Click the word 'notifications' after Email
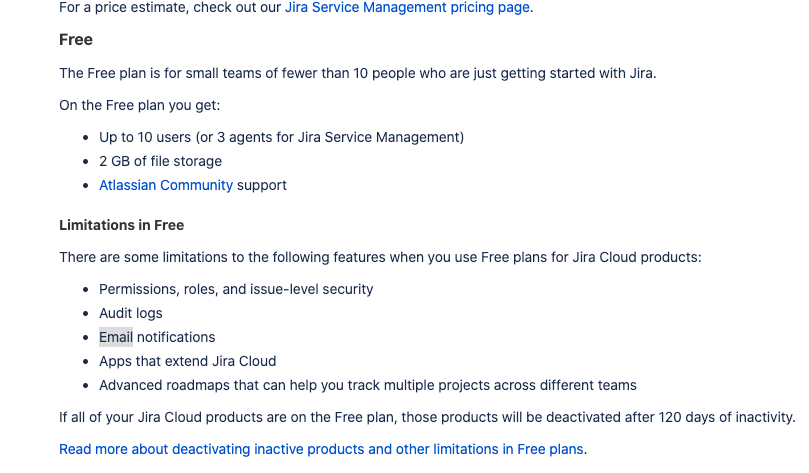Screen dimensions: 809x473 click(x=176, y=337)
